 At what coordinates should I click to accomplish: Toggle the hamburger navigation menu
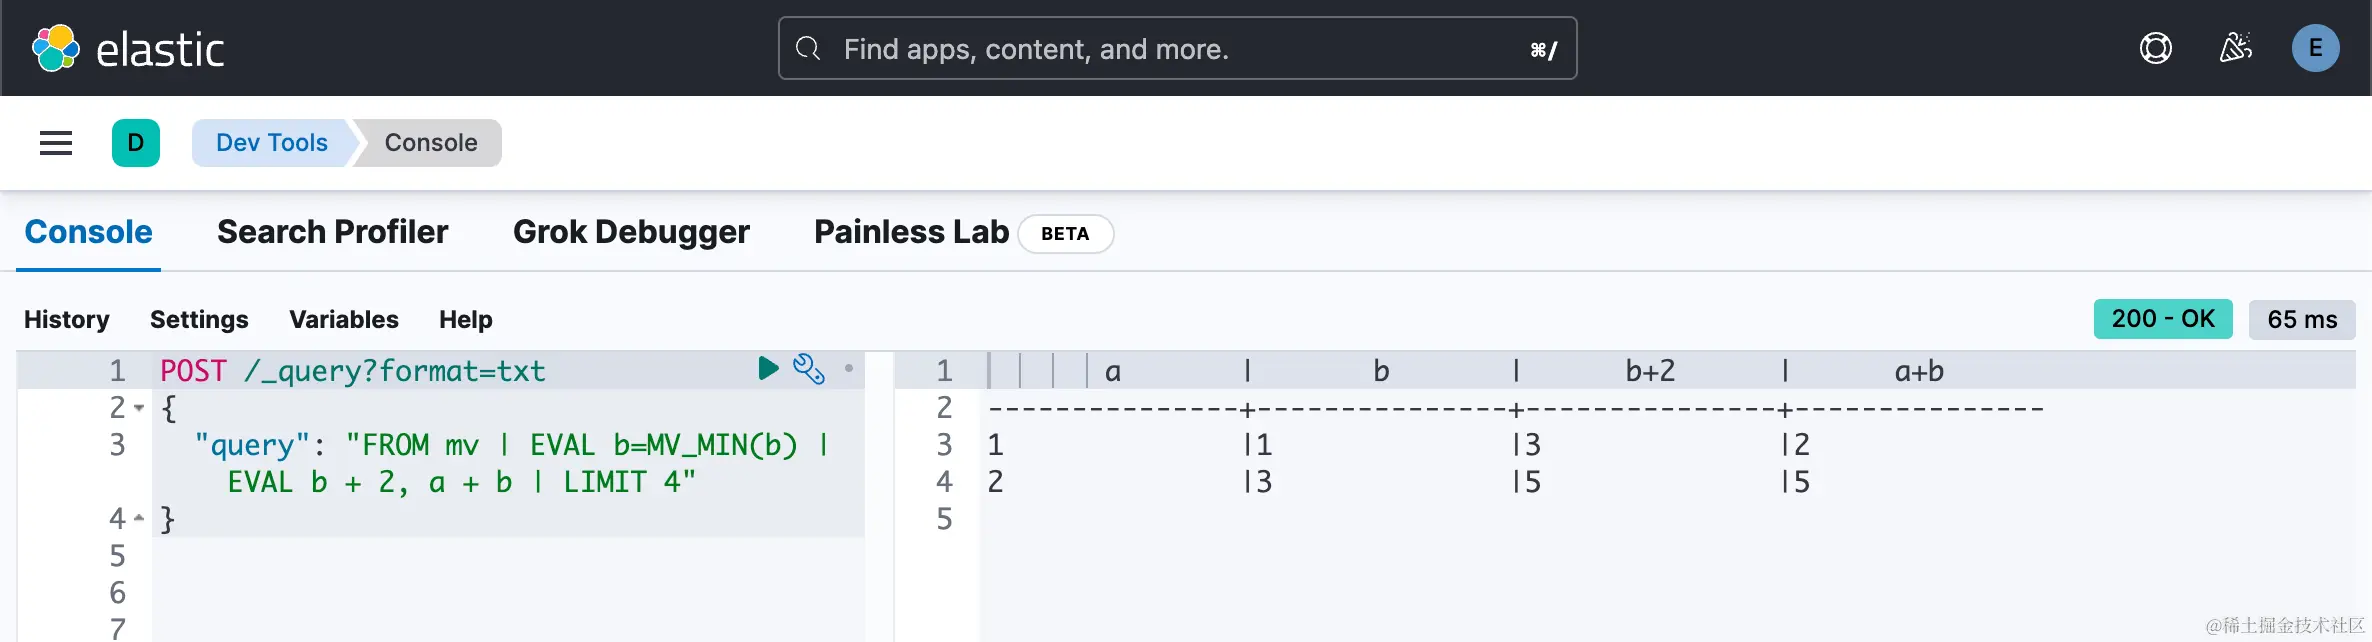pyautogui.click(x=56, y=143)
